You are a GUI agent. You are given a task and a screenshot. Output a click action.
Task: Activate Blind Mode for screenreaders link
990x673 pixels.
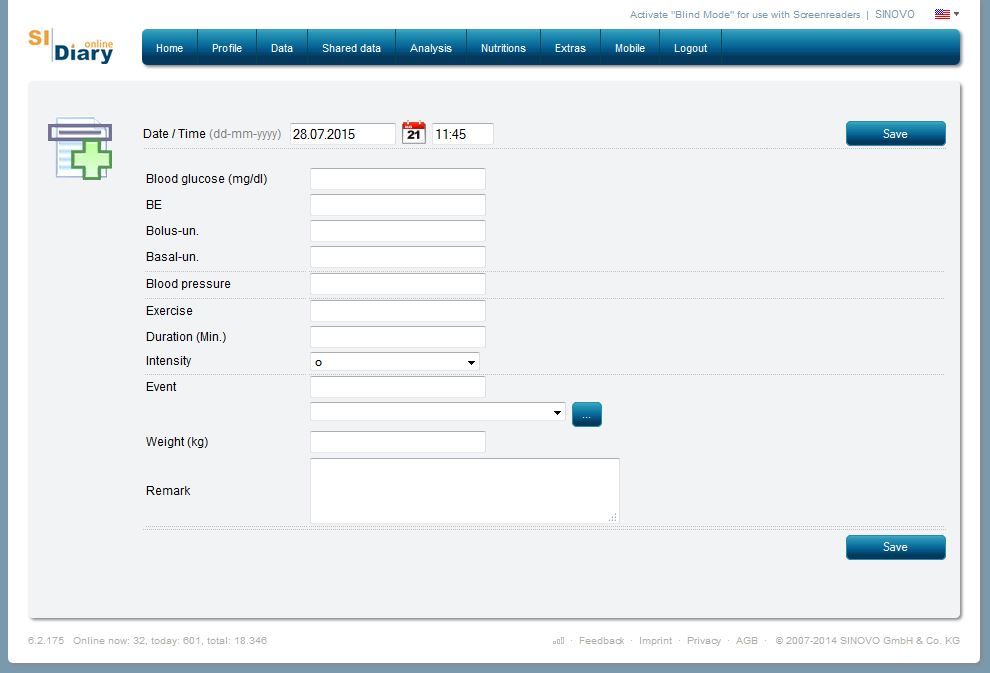coord(744,15)
